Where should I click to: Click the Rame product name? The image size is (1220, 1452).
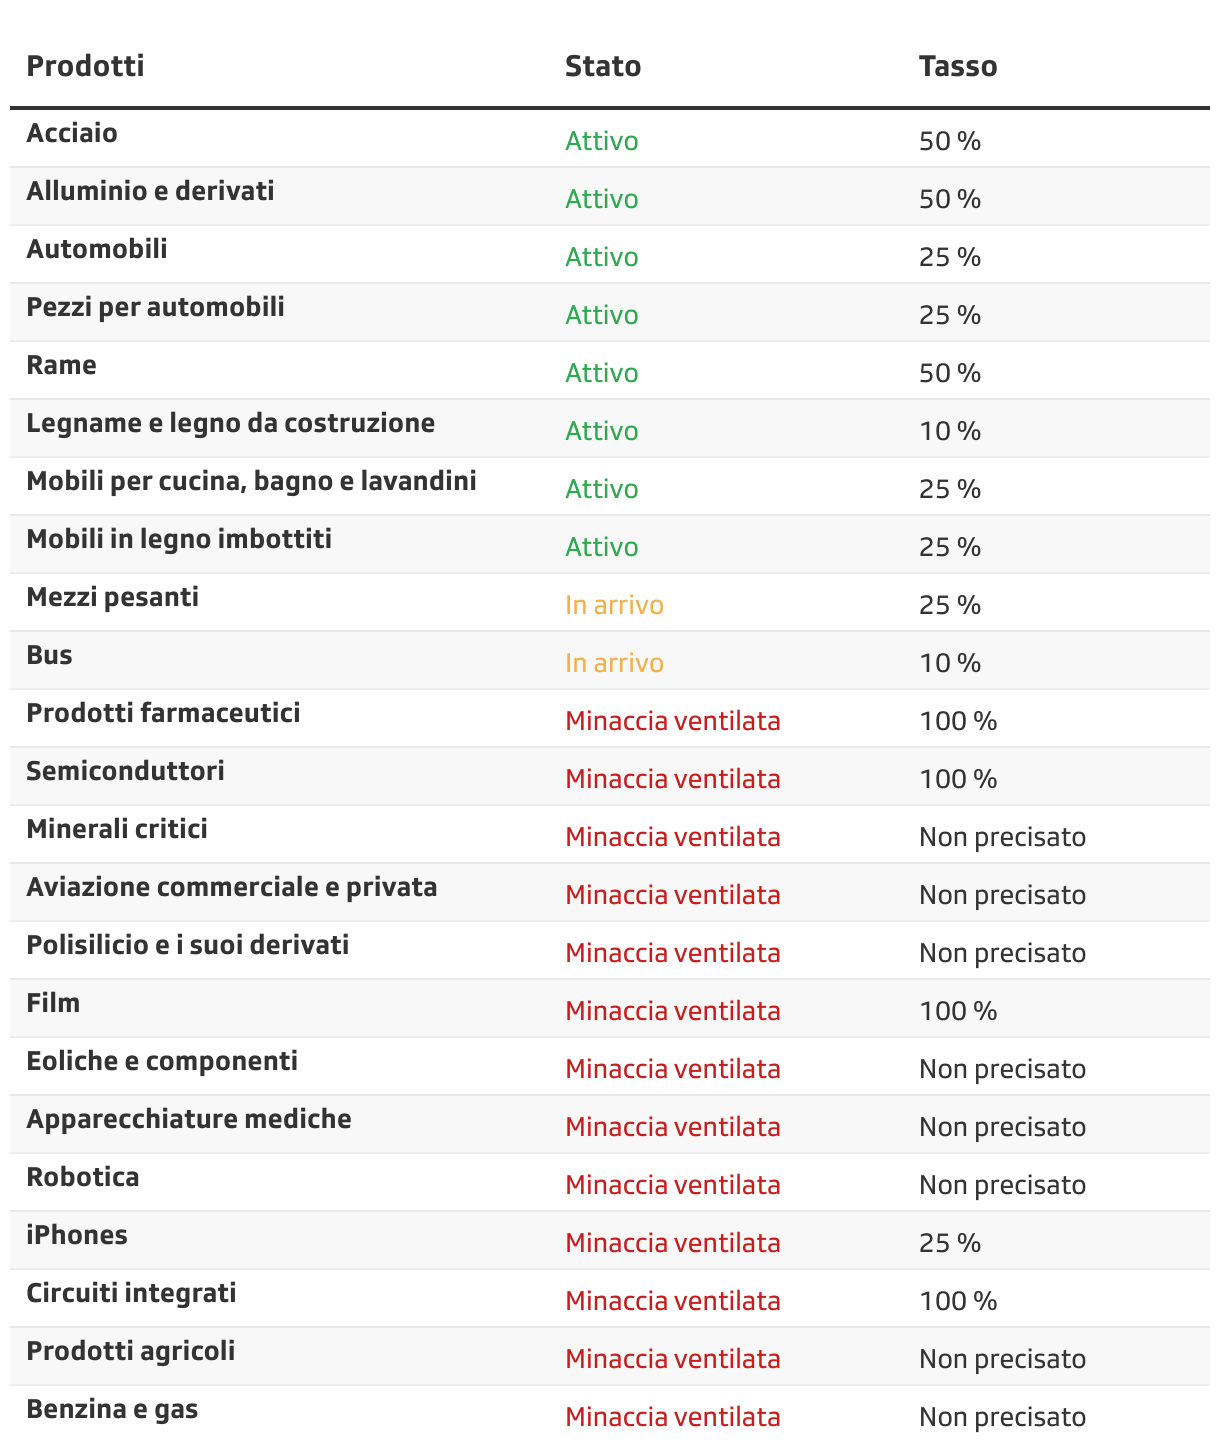pyautogui.click(x=61, y=365)
